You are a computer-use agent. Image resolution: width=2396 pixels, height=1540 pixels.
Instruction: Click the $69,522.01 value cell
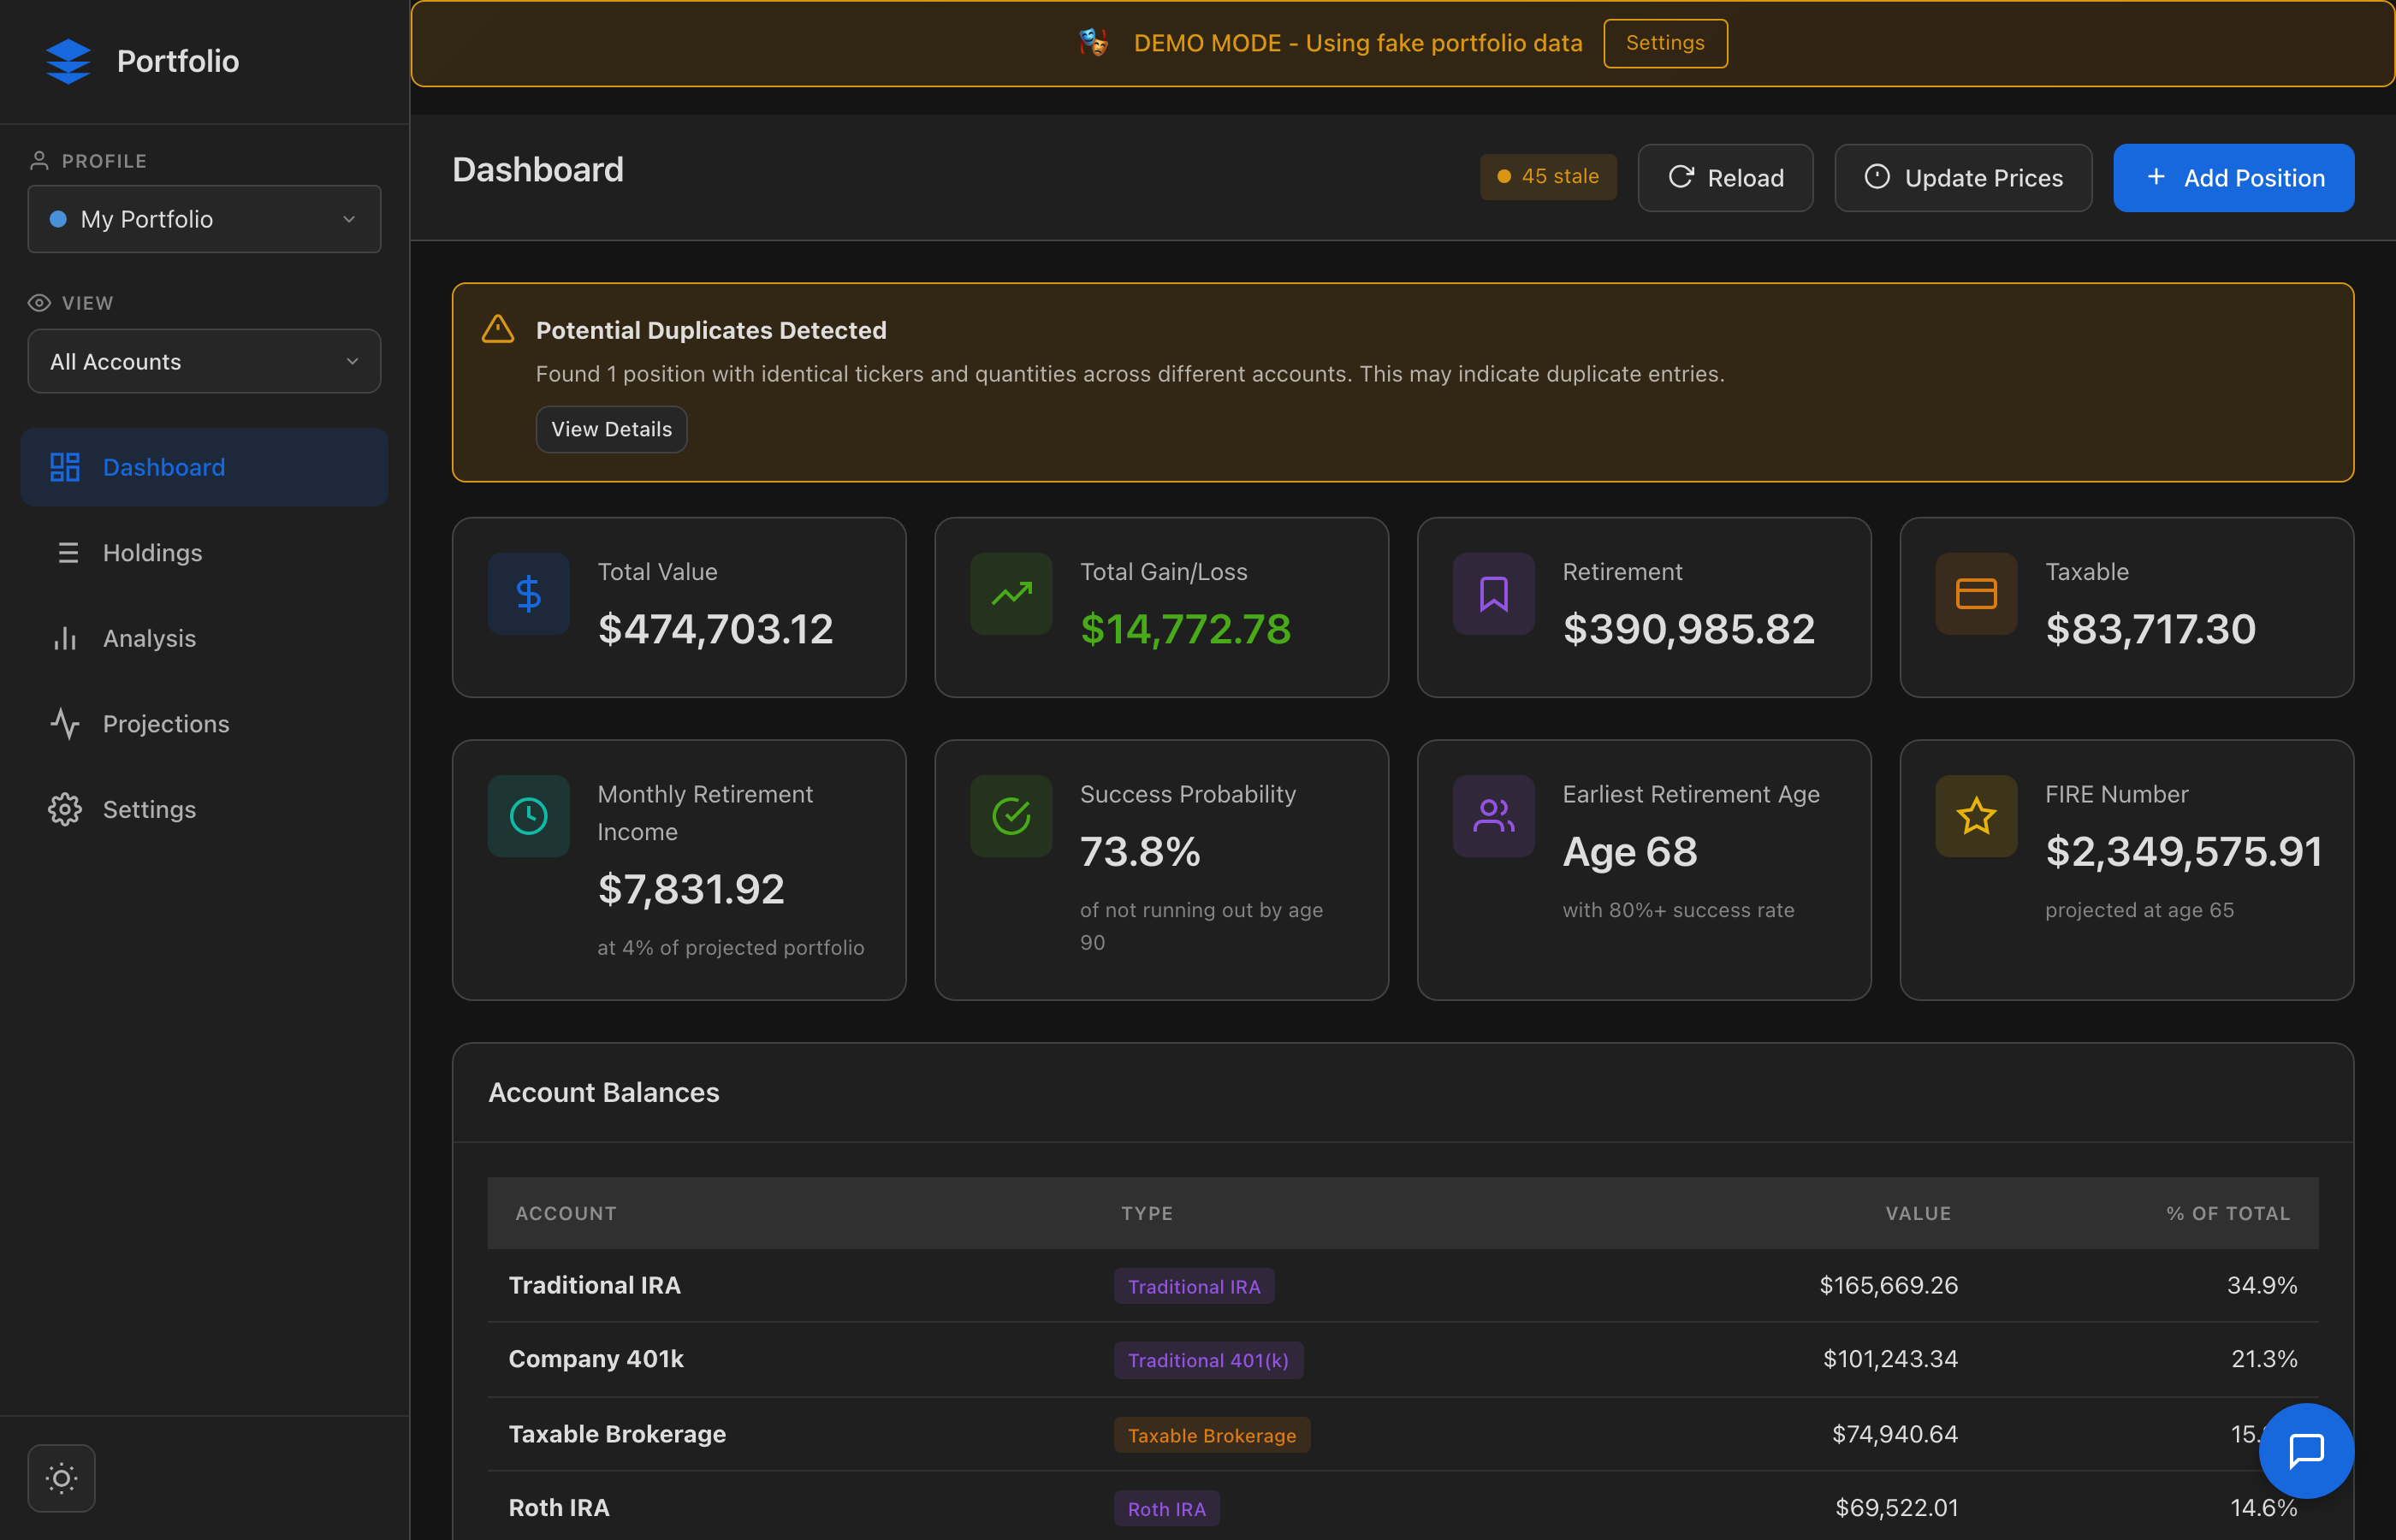(x=1896, y=1508)
